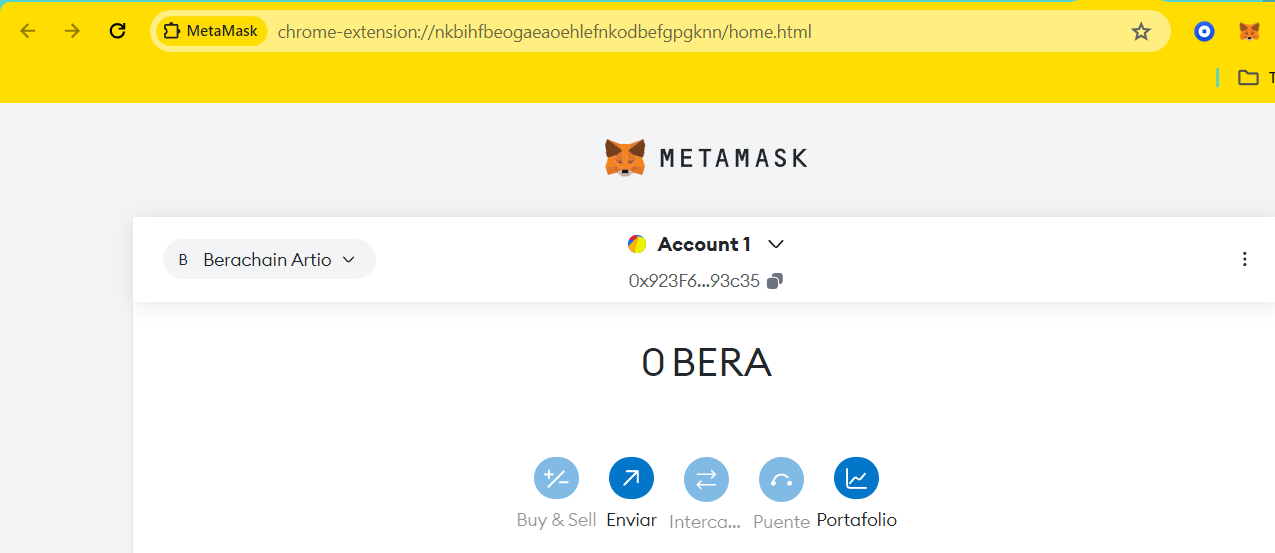1275x553 pixels.
Task: Click the blue circular extension icon
Action: (1205, 31)
